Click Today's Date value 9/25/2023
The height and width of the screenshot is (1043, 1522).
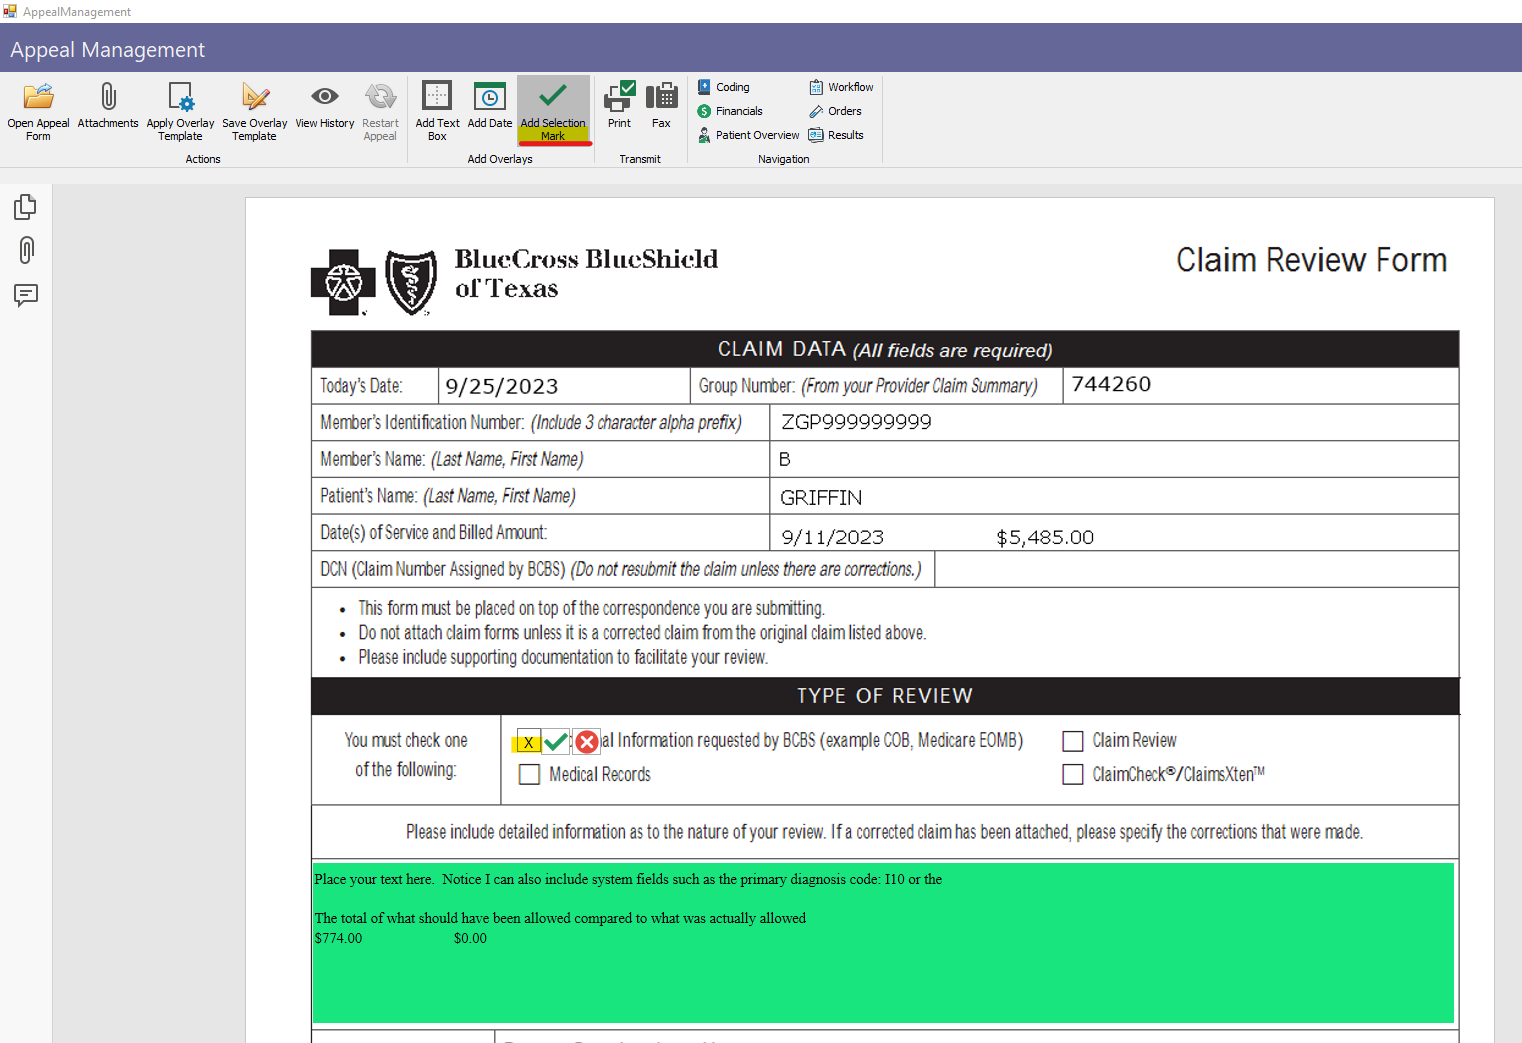click(502, 386)
